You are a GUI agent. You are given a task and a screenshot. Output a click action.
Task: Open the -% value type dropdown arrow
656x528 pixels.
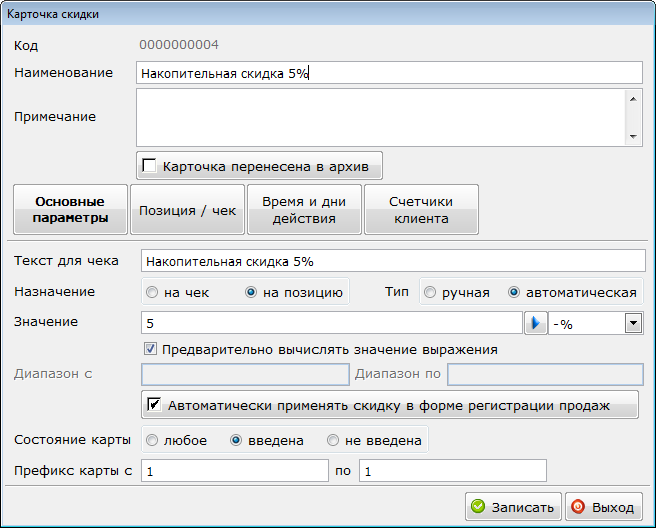(633, 323)
